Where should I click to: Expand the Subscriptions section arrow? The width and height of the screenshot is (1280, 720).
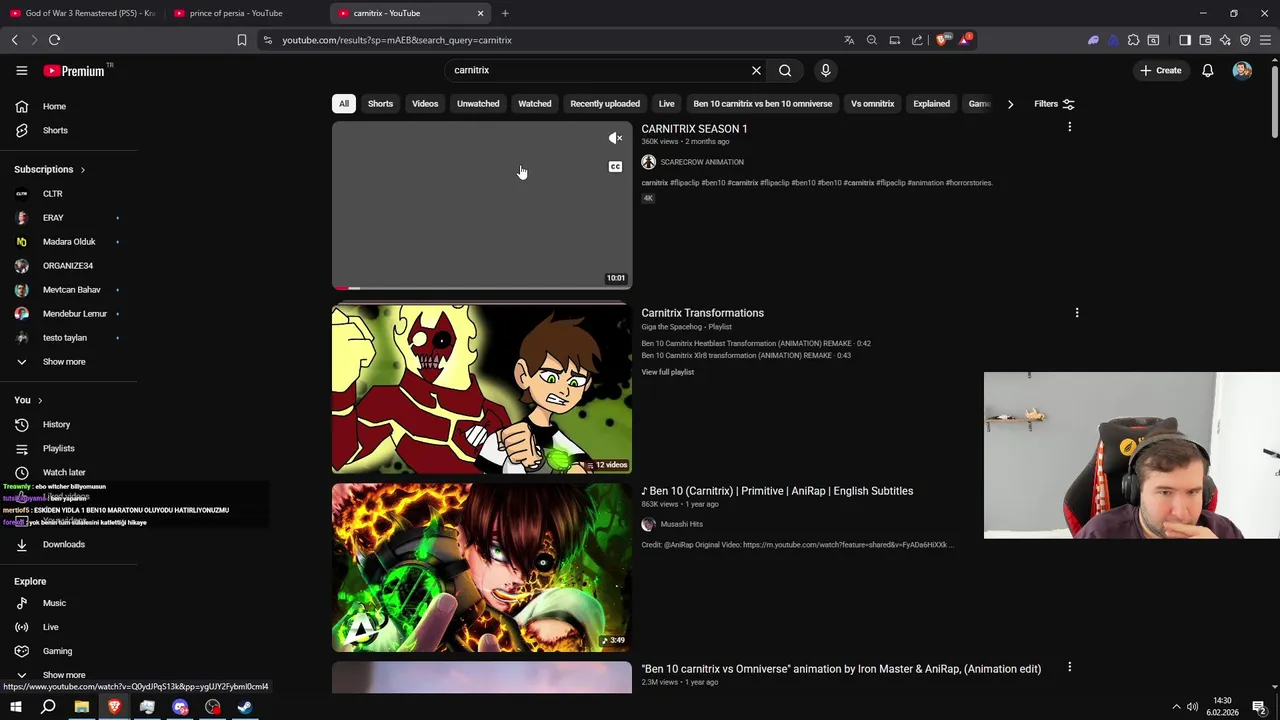coord(82,169)
